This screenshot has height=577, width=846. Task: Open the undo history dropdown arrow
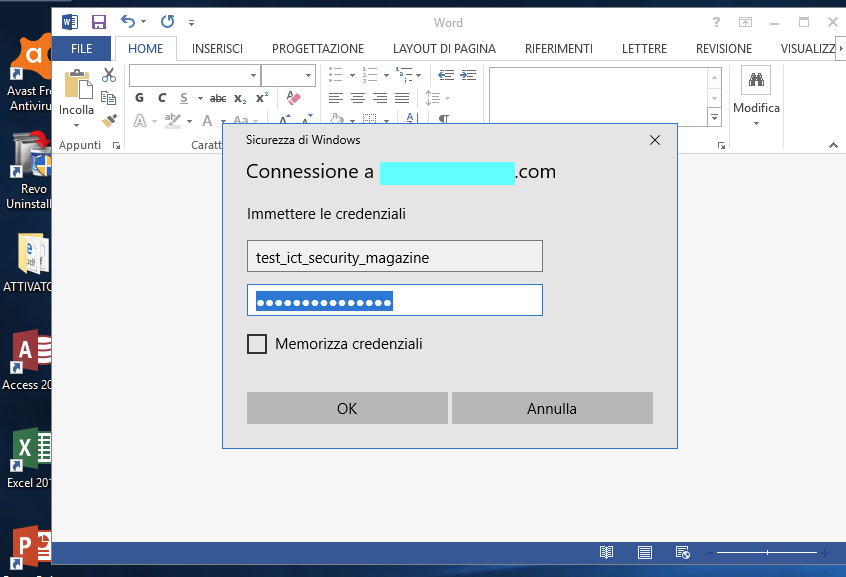[x=144, y=22]
